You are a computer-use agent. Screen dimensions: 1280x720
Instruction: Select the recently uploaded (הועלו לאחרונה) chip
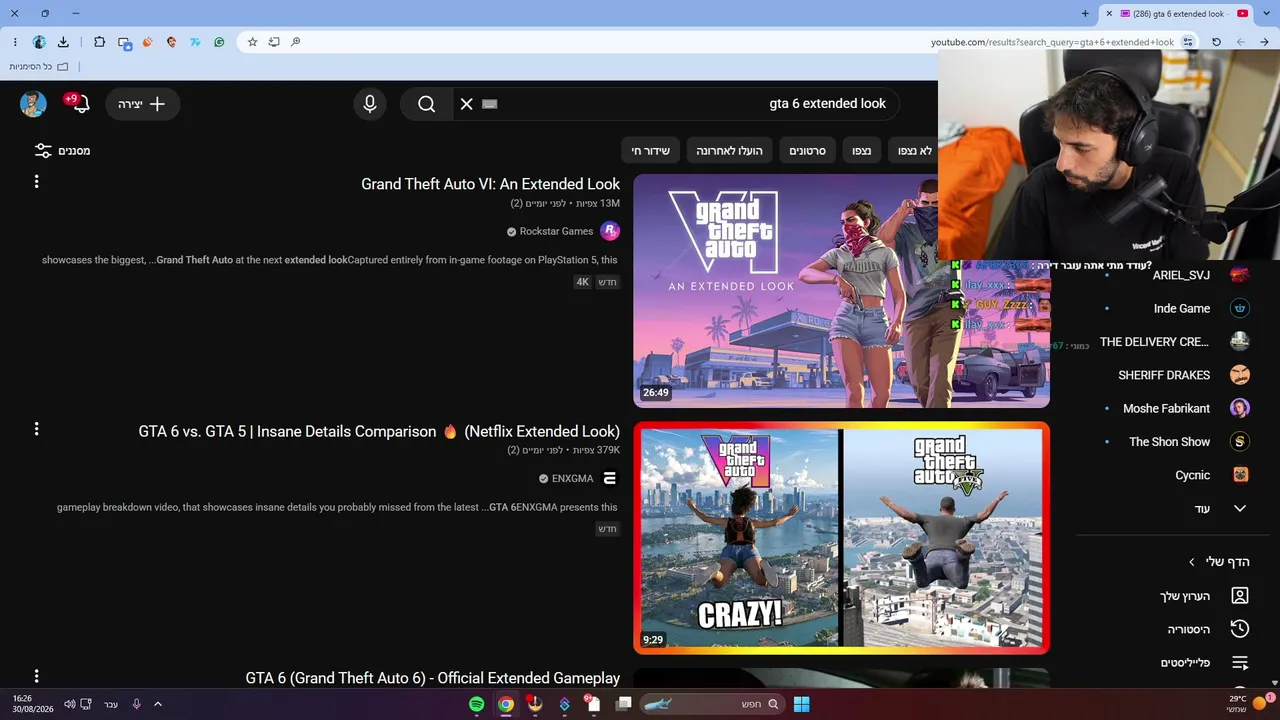tap(730, 151)
